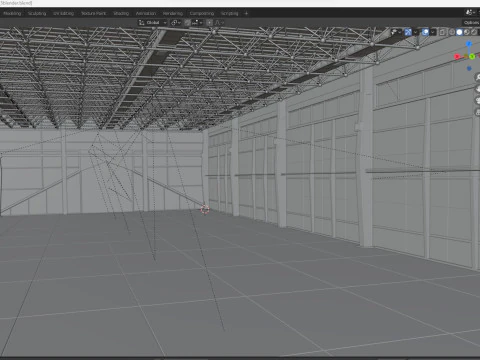Open the UV Editing workspace tab

click(x=63, y=13)
